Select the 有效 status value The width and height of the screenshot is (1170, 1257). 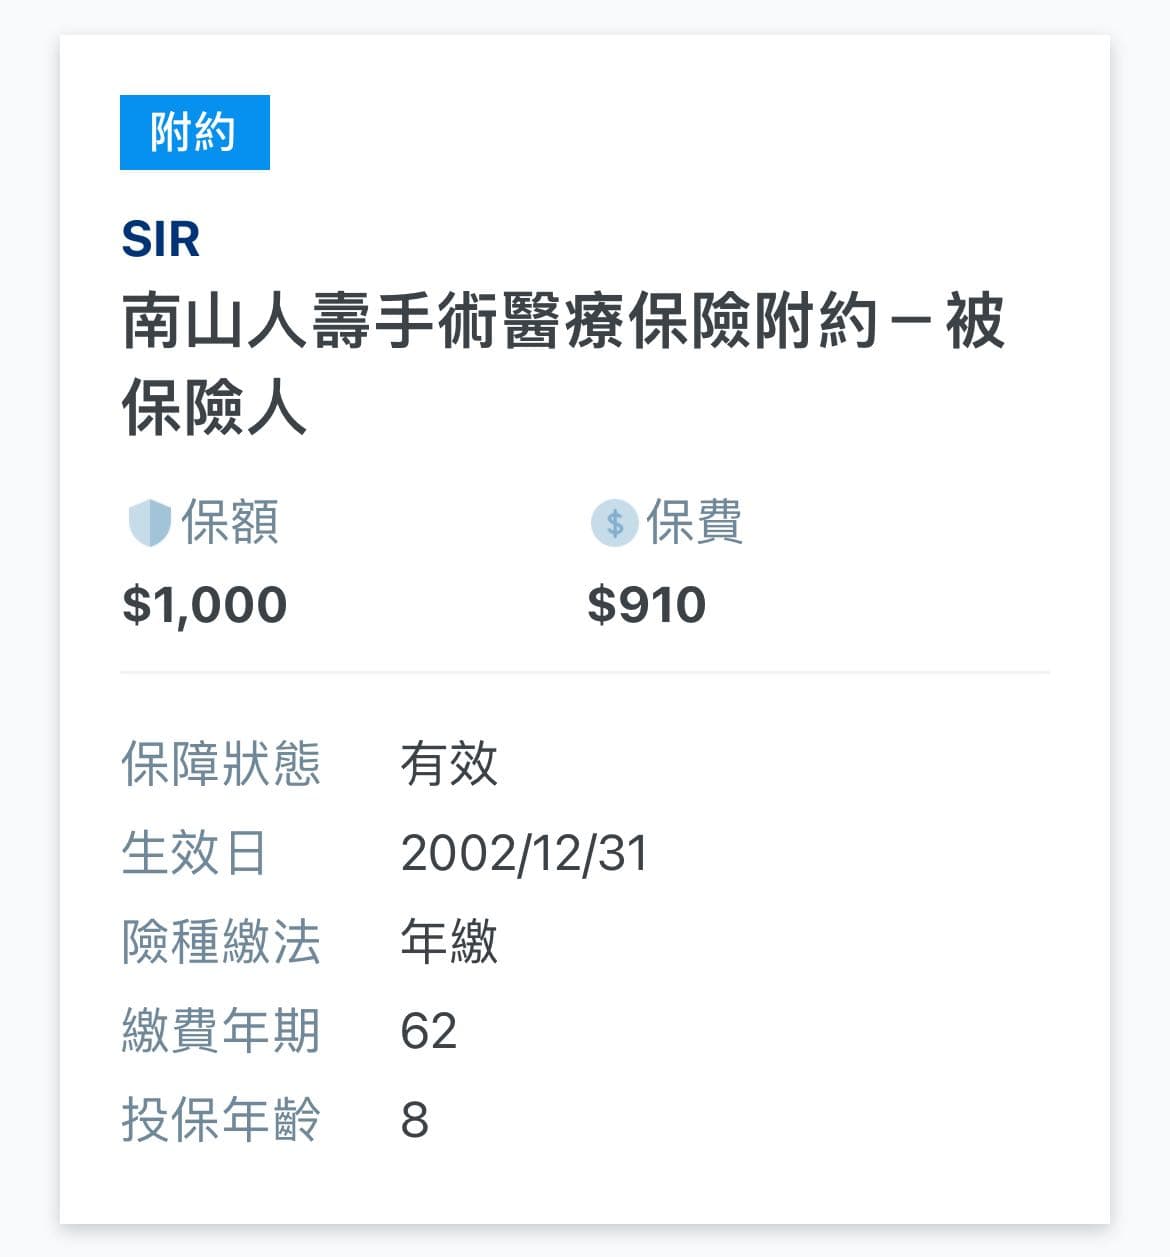[449, 764]
